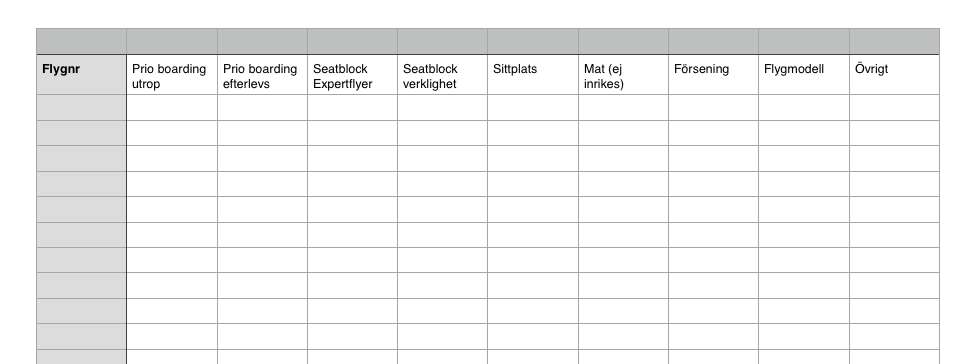Select the Seatblock verklighet header cell
The height and width of the screenshot is (364, 970).
coord(442,75)
